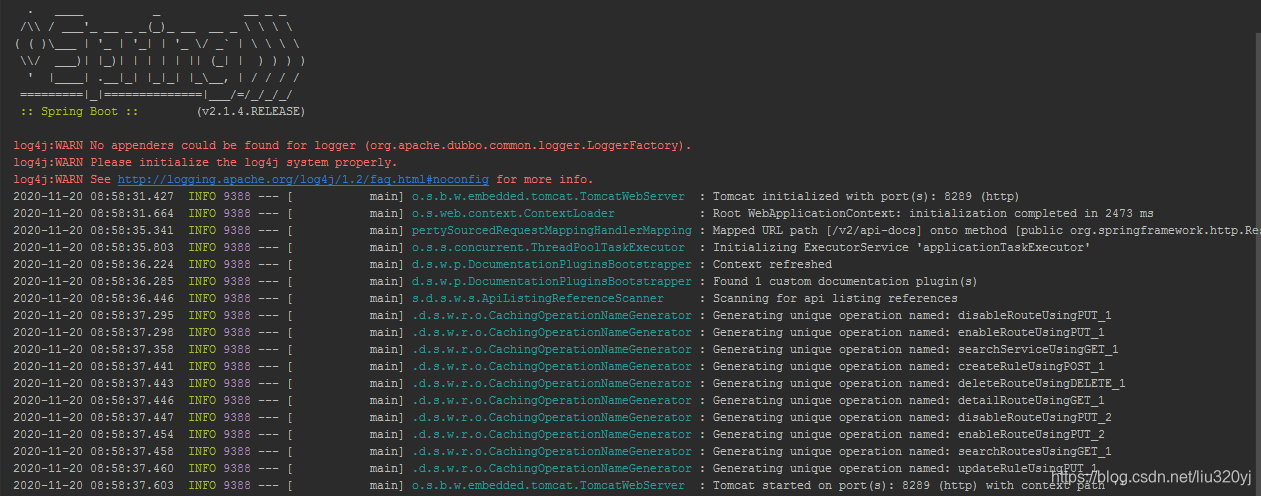Click the '(v2.1.4.RELEASE)' version text
The height and width of the screenshot is (496, 1261).
[x=251, y=111]
